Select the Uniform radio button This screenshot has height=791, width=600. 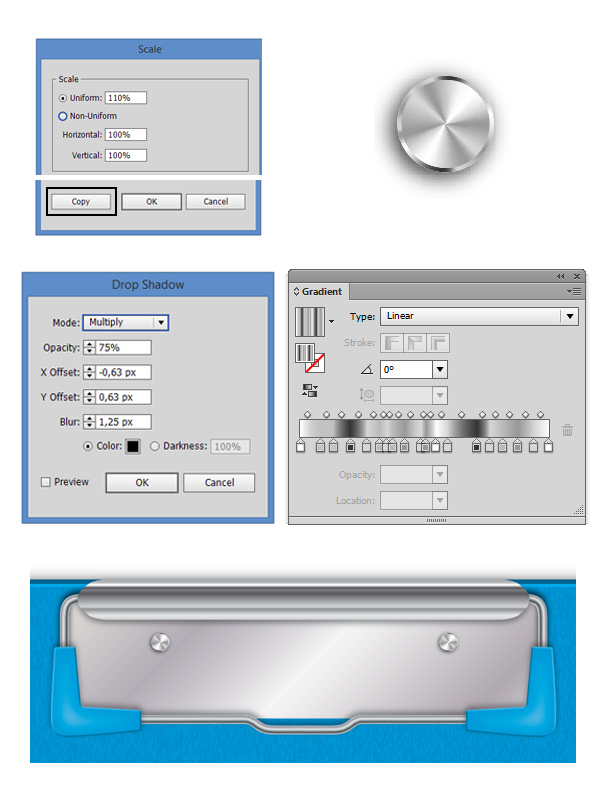pyautogui.click(x=63, y=98)
